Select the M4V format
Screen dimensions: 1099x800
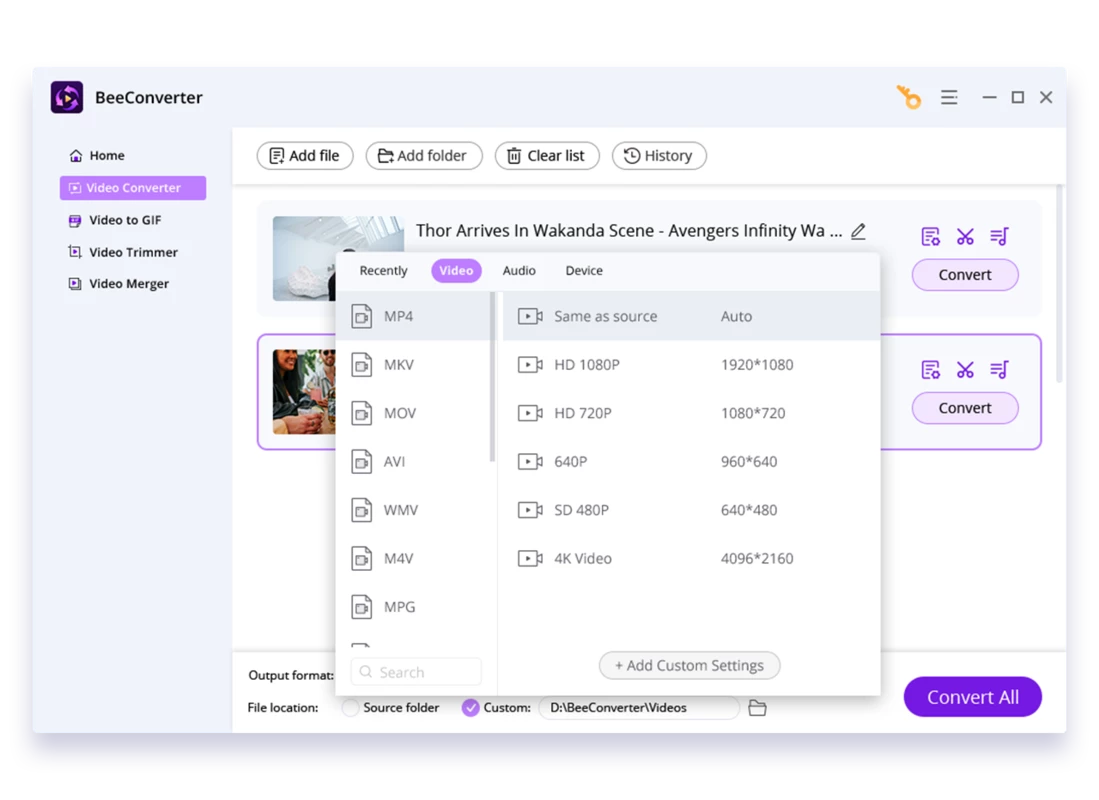[415, 558]
